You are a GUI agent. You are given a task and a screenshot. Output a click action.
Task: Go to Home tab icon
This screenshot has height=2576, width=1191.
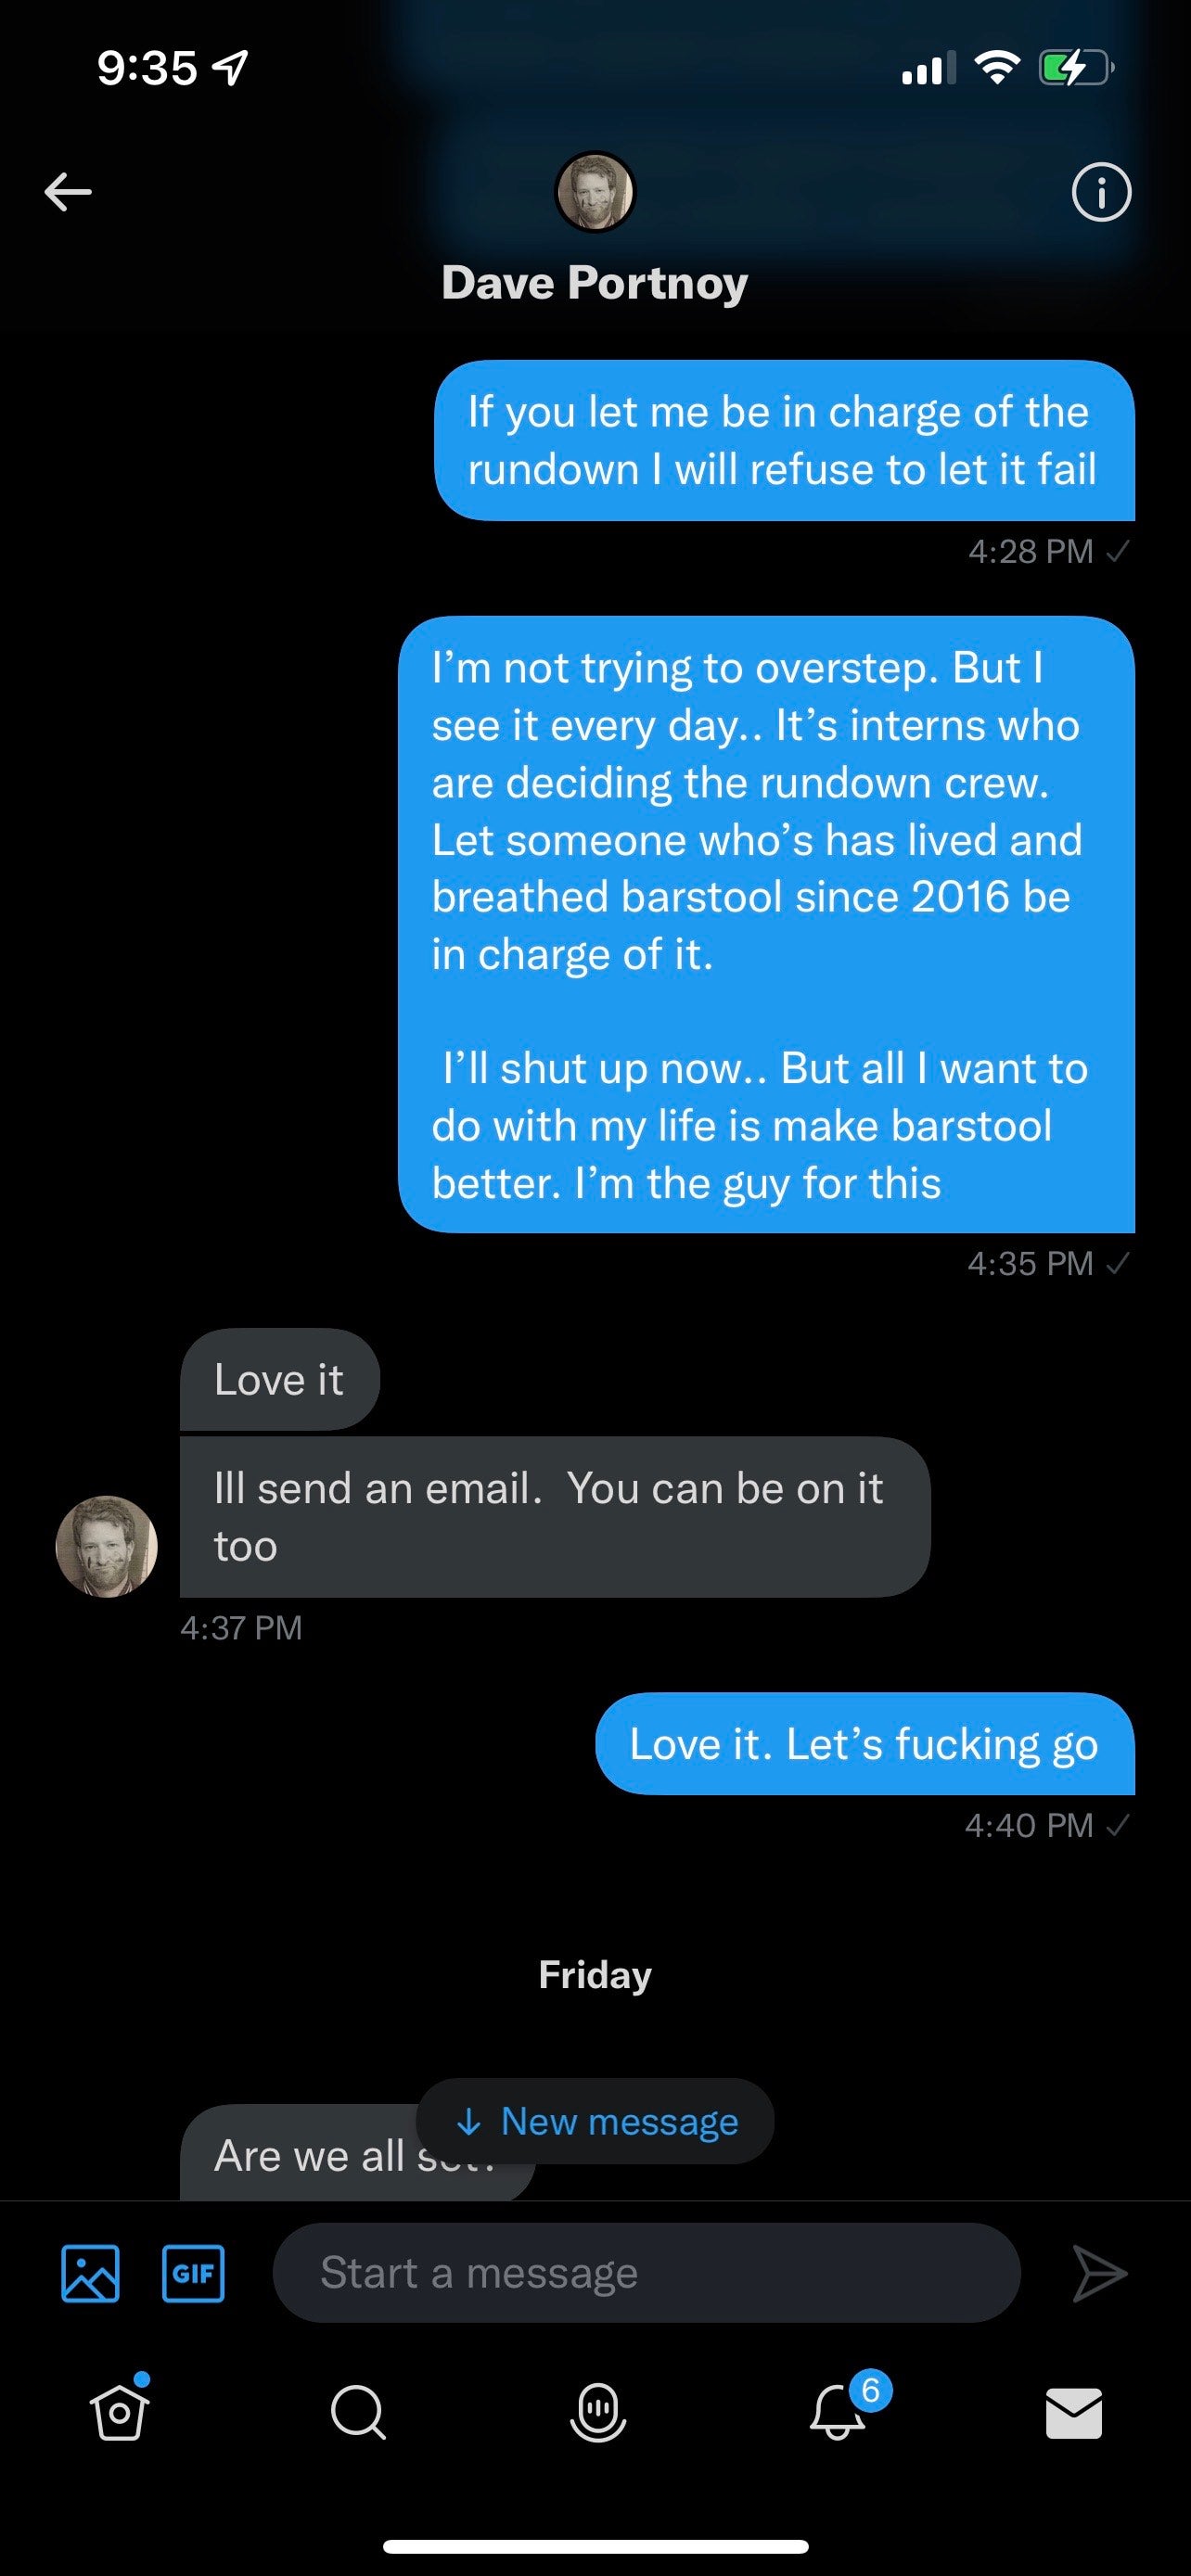pyautogui.click(x=120, y=2413)
